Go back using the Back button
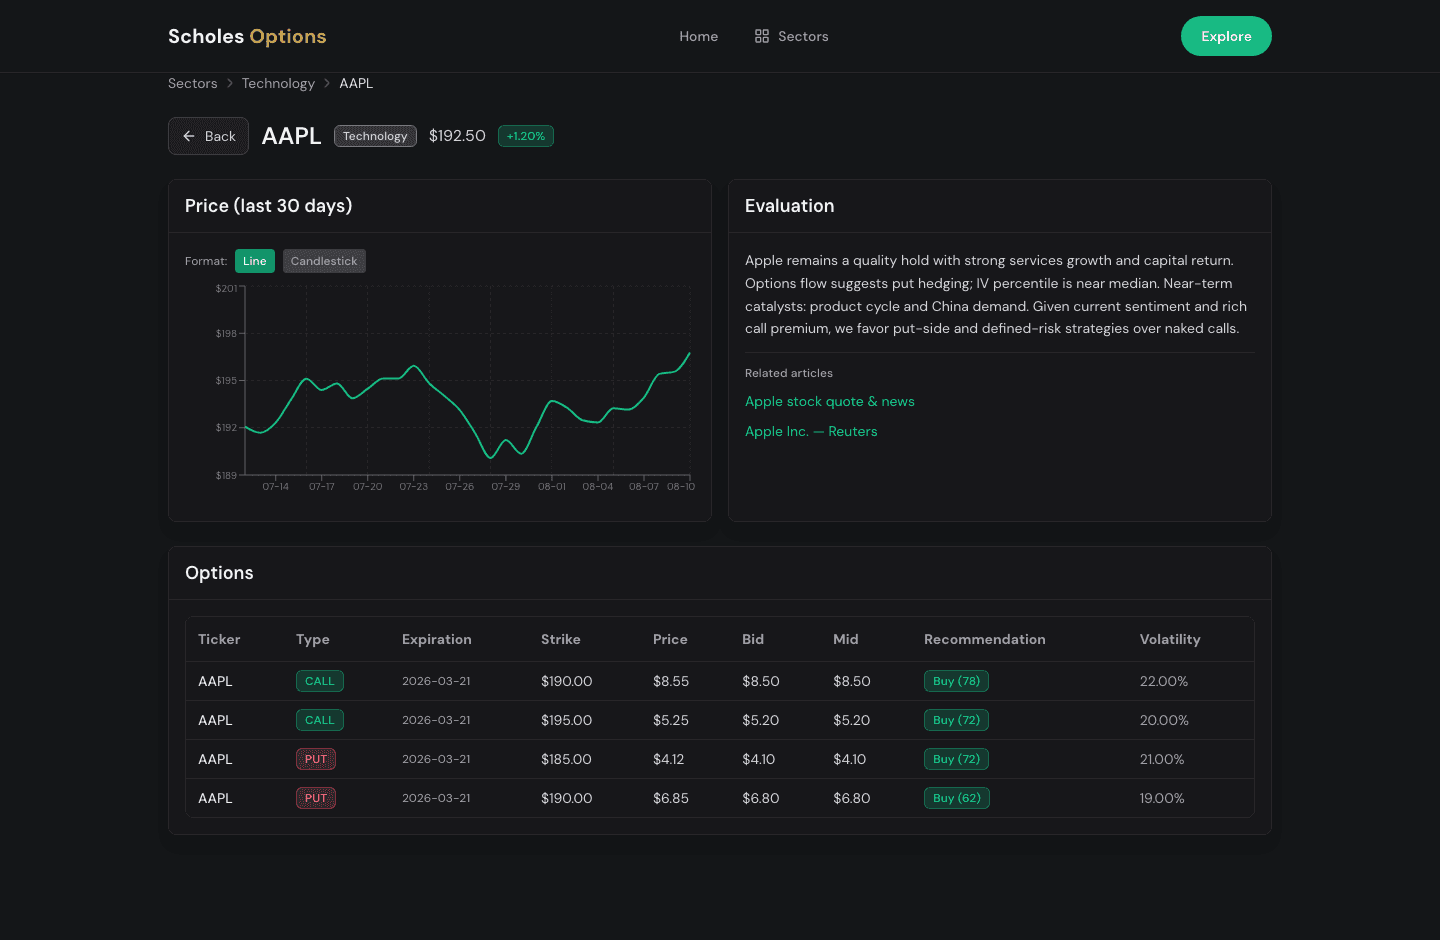Image resolution: width=1440 pixels, height=940 pixels. click(x=208, y=136)
